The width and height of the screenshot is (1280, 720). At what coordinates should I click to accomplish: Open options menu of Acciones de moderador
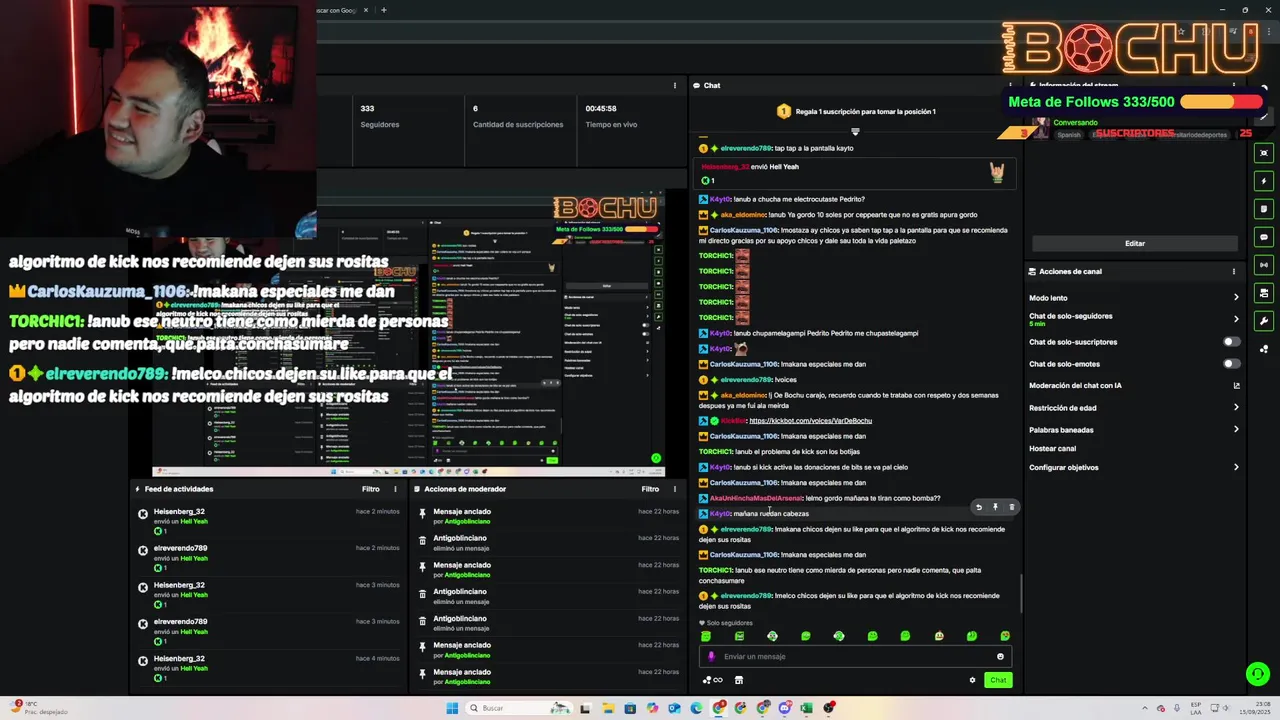click(x=675, y=489)
